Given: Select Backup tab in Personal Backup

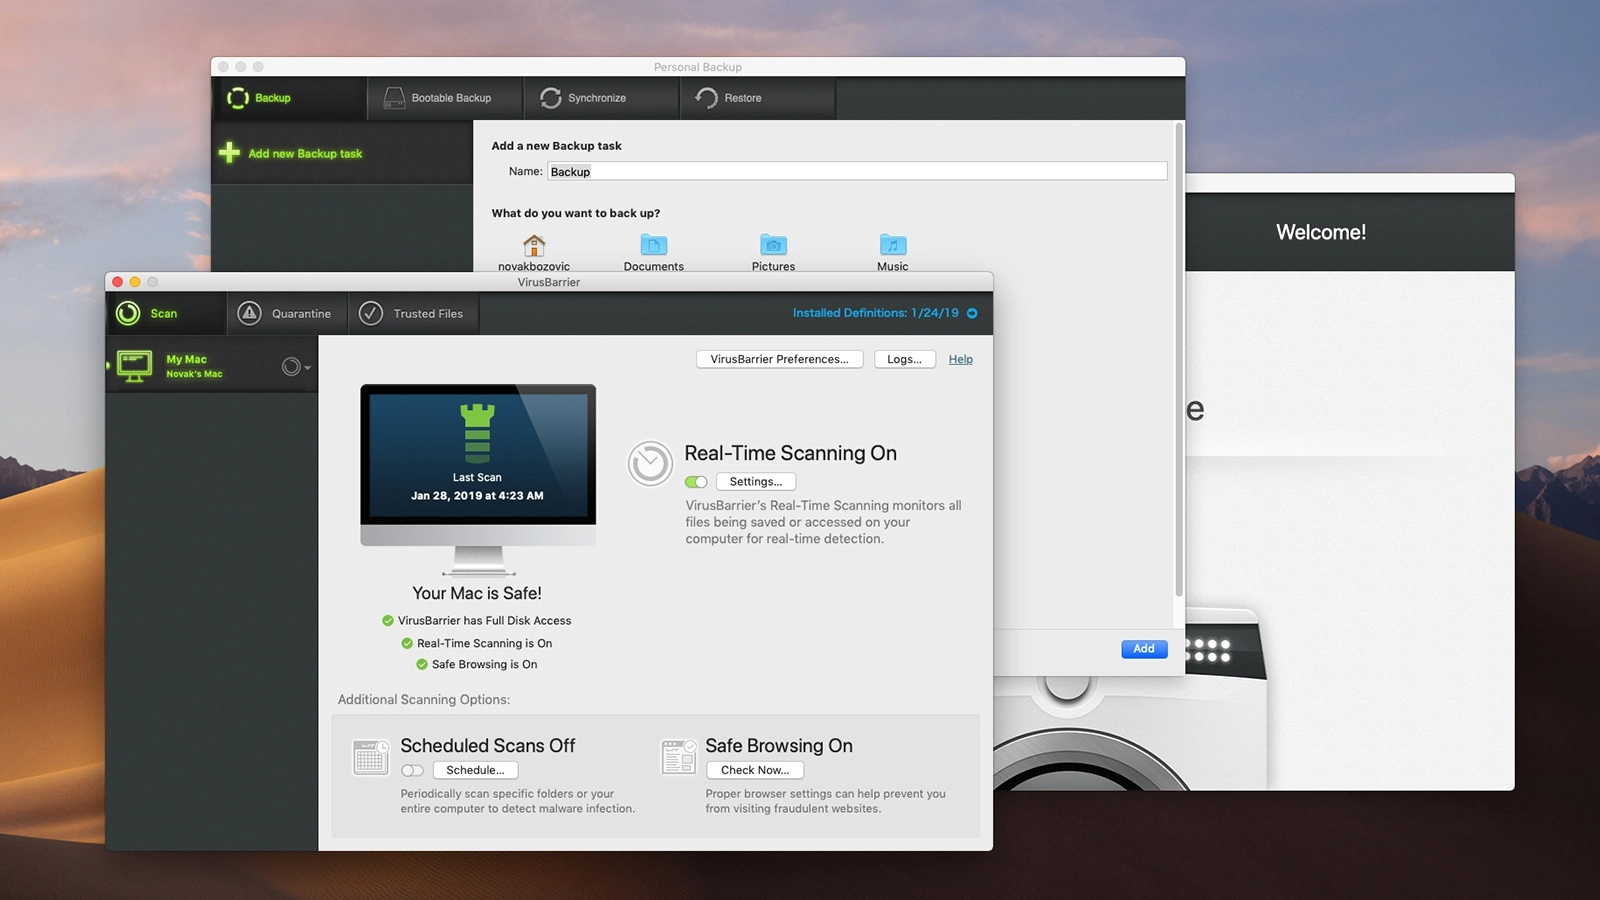Looking at the screenshot, I should 289,98.
